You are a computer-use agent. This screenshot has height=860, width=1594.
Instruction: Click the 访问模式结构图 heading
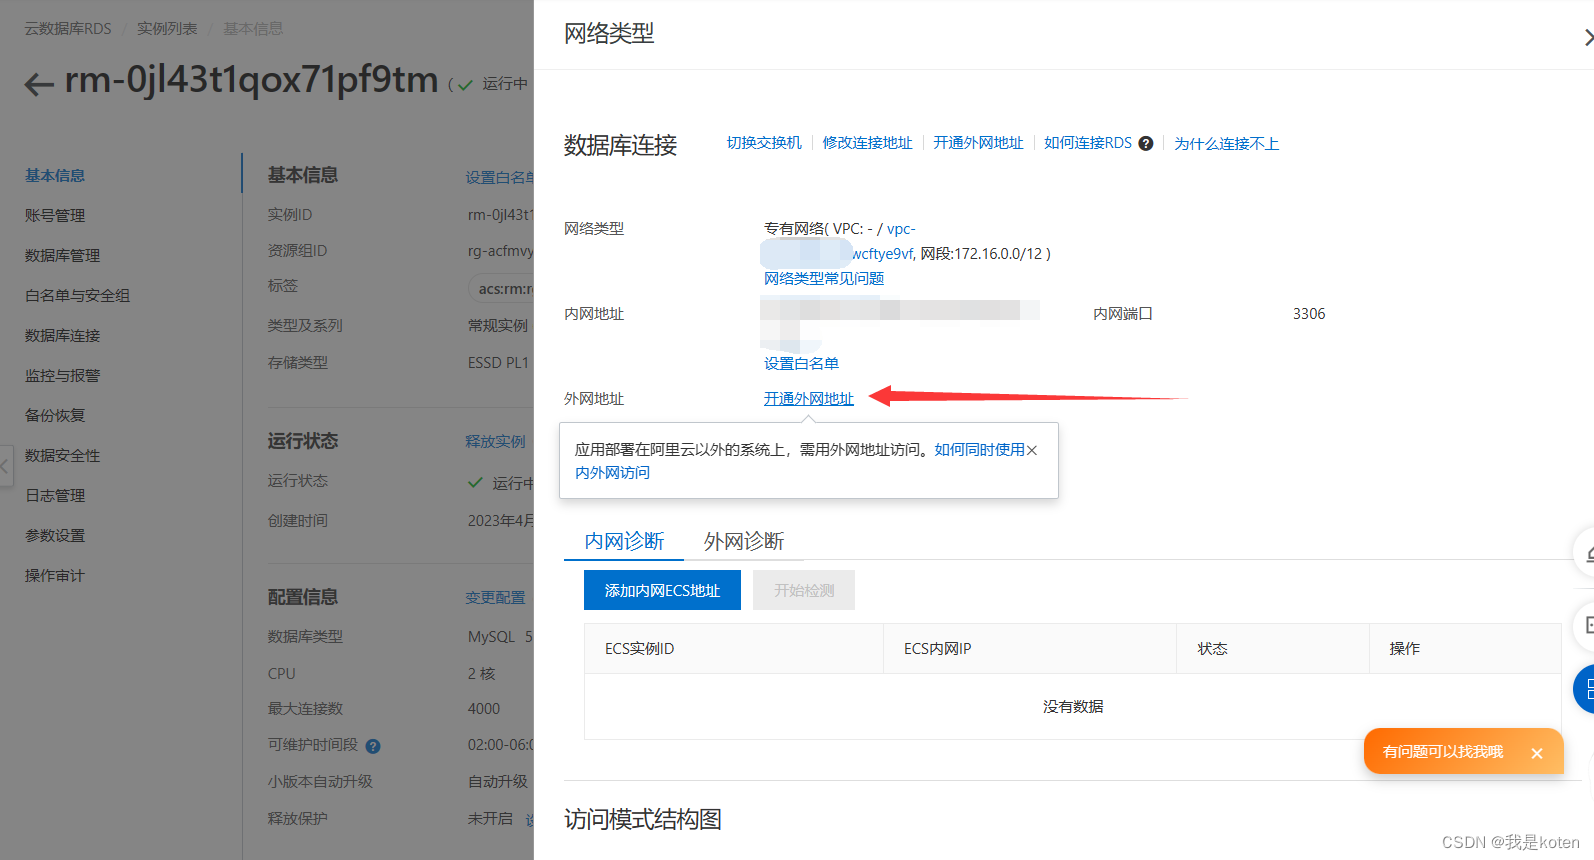(643, 819)
